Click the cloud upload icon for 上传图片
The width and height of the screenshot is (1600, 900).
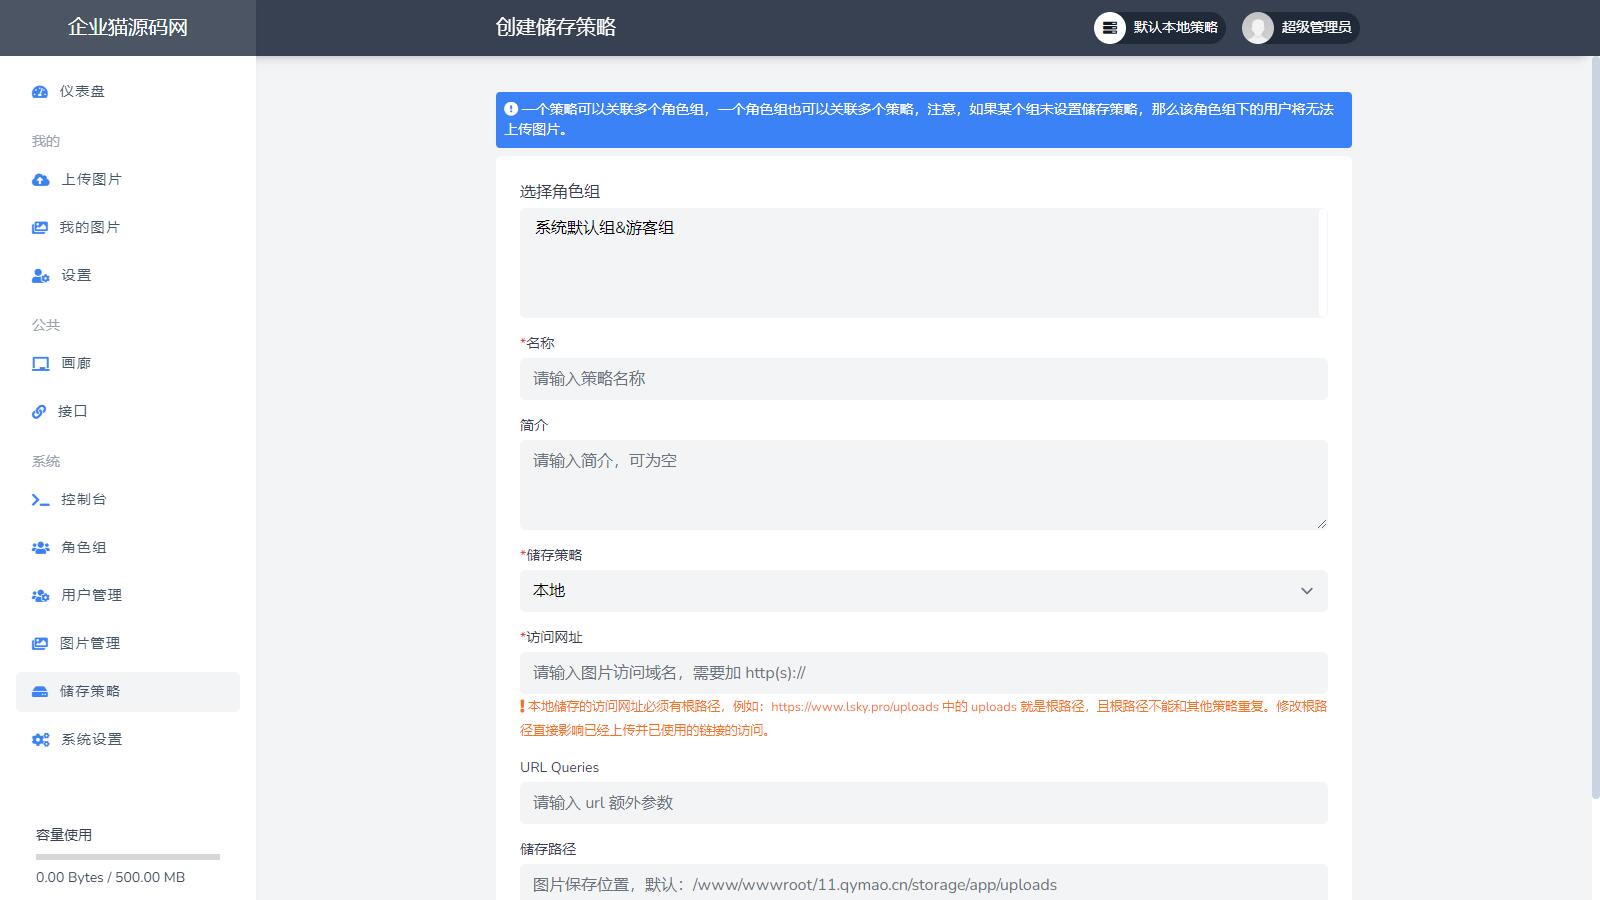(x=40, y=180)
